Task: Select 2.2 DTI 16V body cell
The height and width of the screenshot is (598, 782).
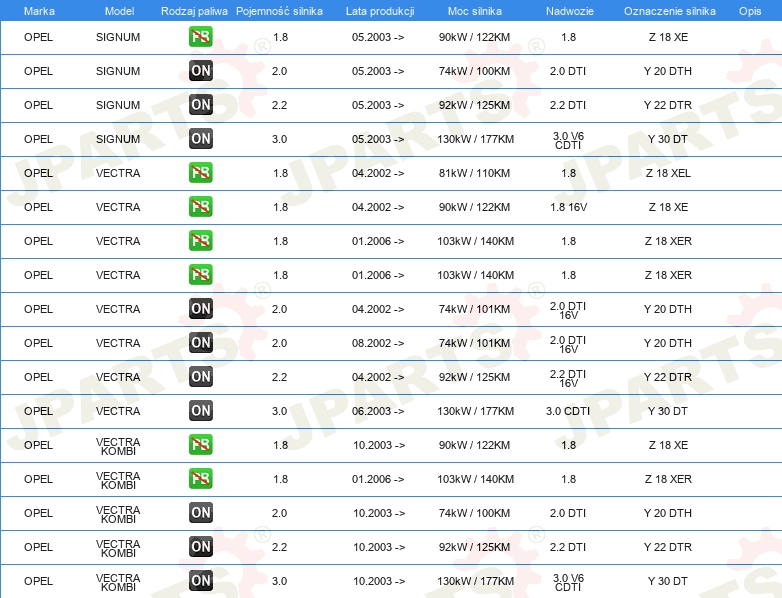Action: pyautogui.click(x=568, y=378)
